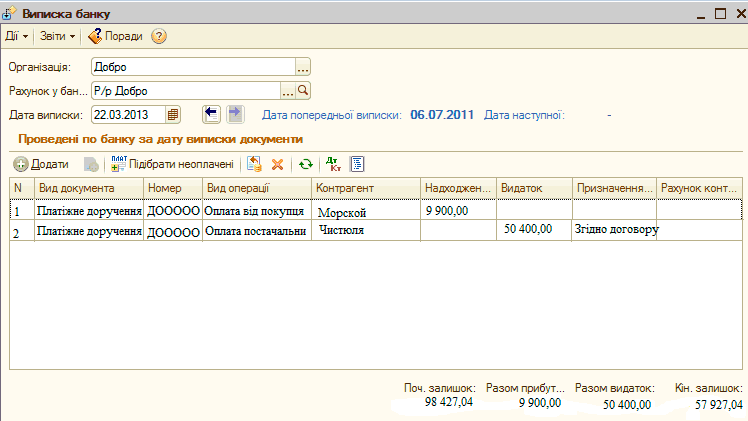Screen dimensions: 748x421
Task: Open the Організація selection ellipsis button
Action: tap(303, 67)
